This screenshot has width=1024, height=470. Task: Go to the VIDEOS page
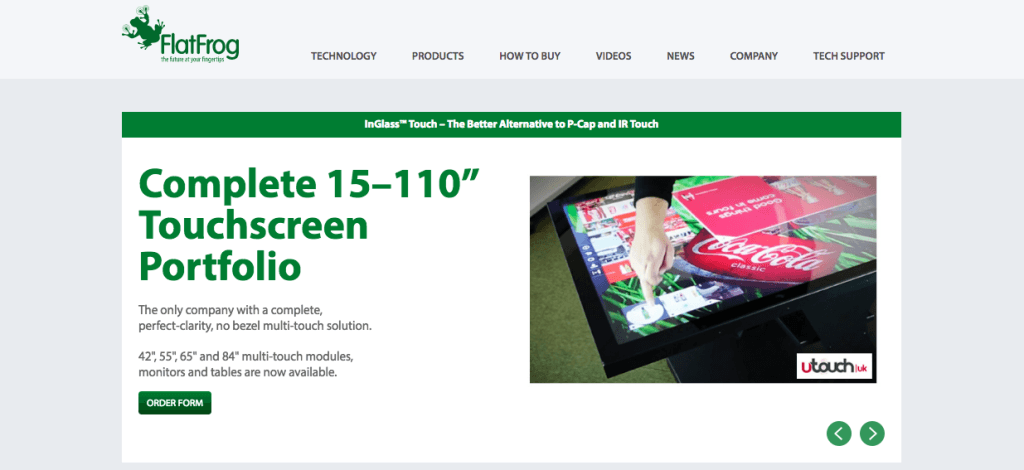click(613, 56)
